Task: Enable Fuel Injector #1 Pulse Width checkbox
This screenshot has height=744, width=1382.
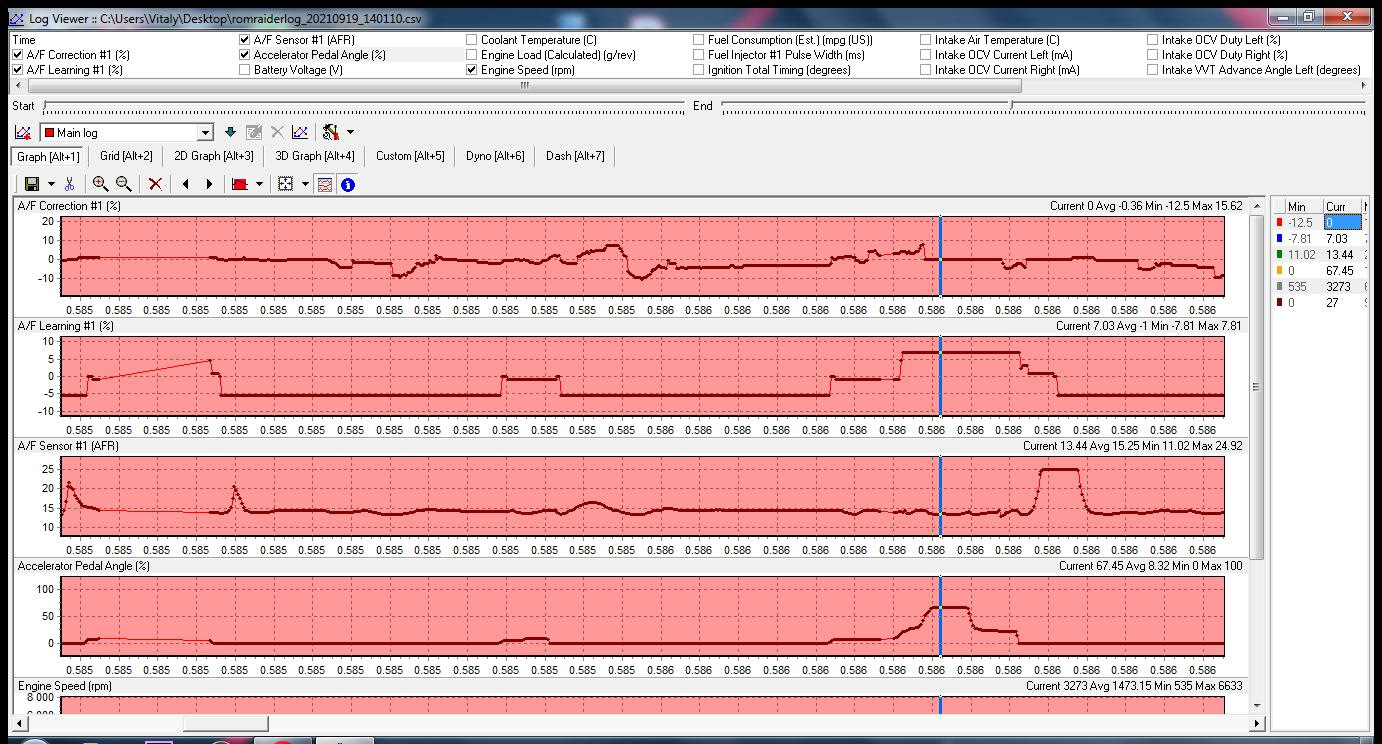Action: tap(699, 55)
